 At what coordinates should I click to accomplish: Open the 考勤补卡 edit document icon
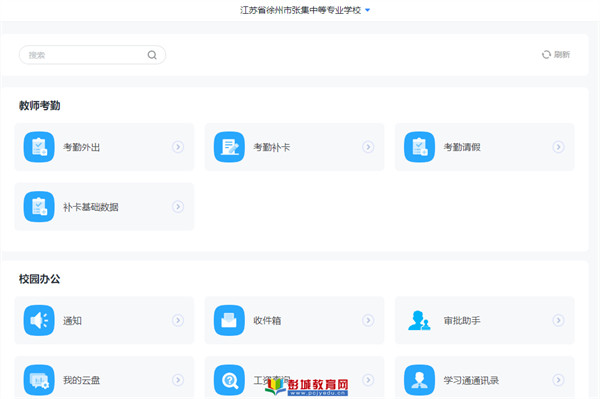[x=229, y=147]
